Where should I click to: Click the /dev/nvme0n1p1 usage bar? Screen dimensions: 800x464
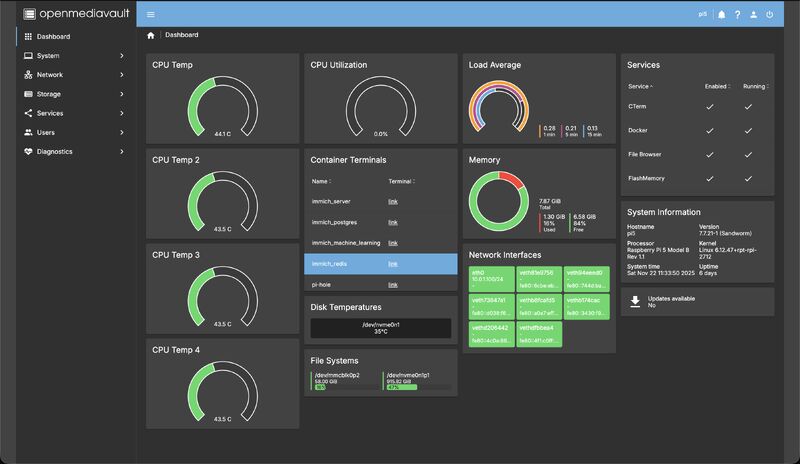(x=418, y=387)
